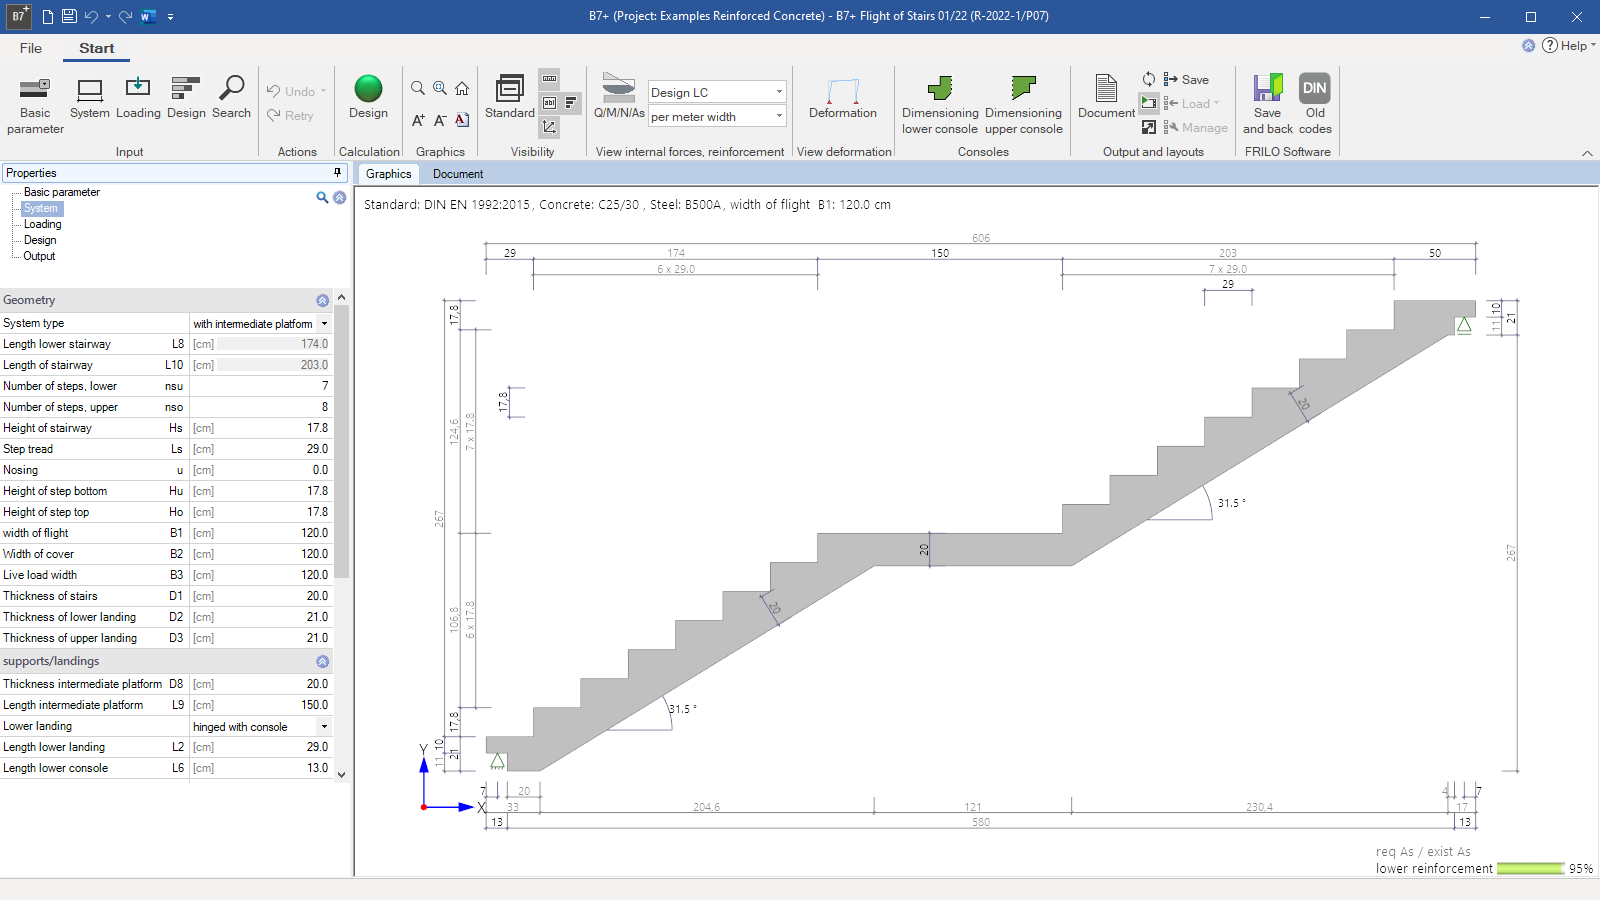1600x900 pixels.
Task: Select Loading in properties tree
Action: (43, 224)
